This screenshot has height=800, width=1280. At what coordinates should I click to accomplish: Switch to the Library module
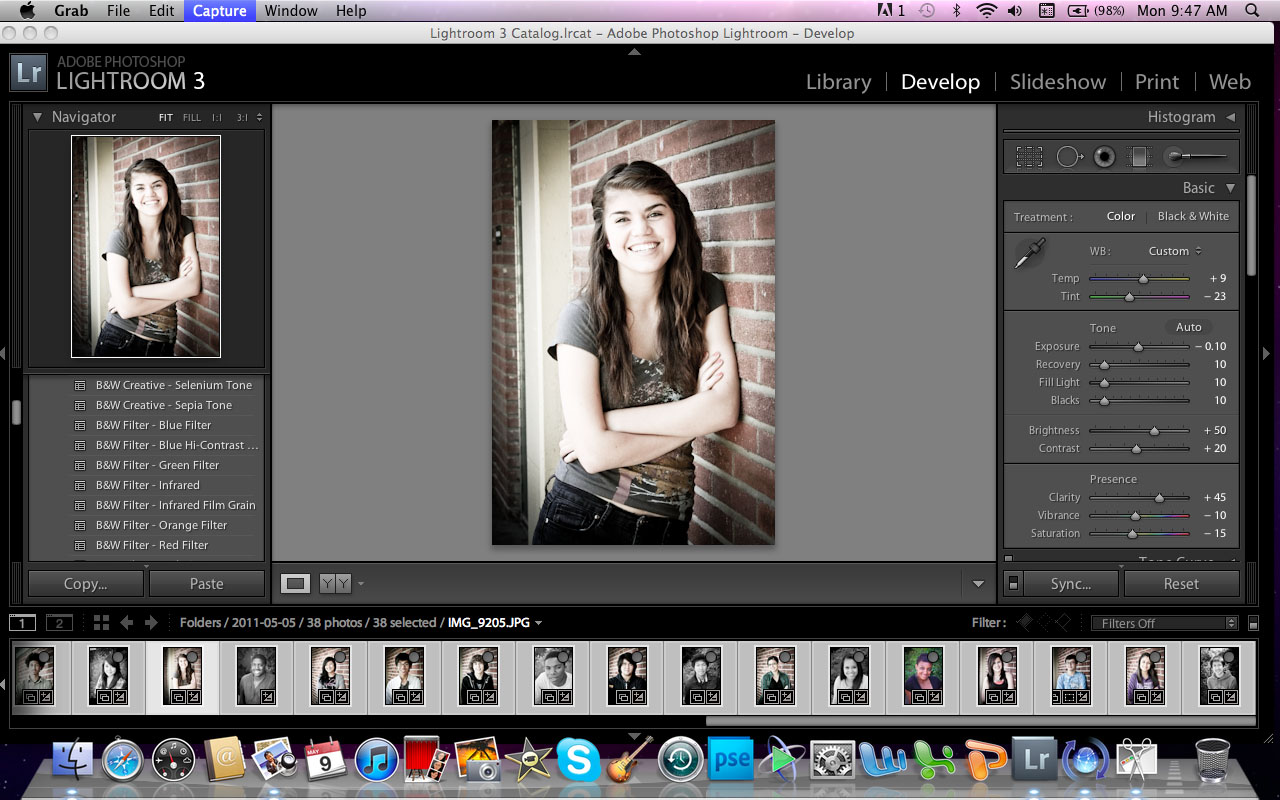(838, 82)
